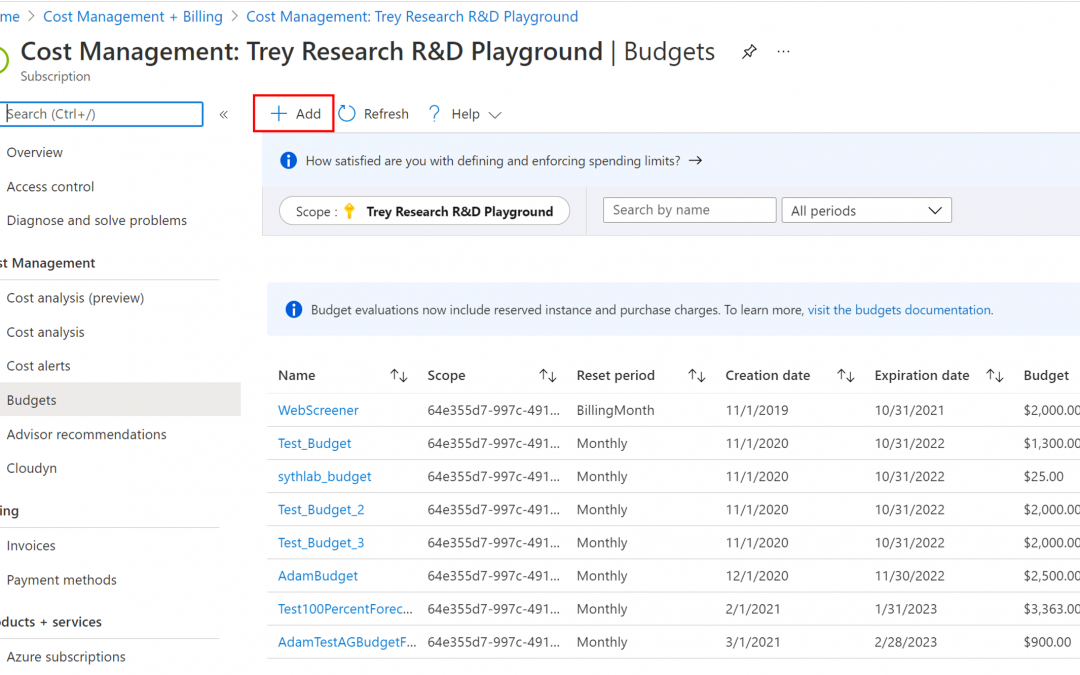Viewport: 1080px width, 675px height.
Task: Sort the table by Expiration date
Action: [995, 375]
